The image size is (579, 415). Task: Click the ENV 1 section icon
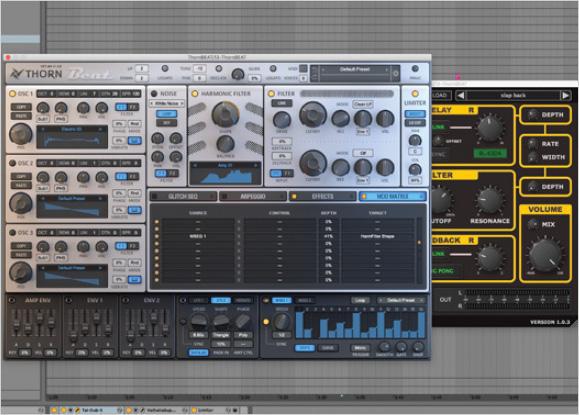coord(69,300)
